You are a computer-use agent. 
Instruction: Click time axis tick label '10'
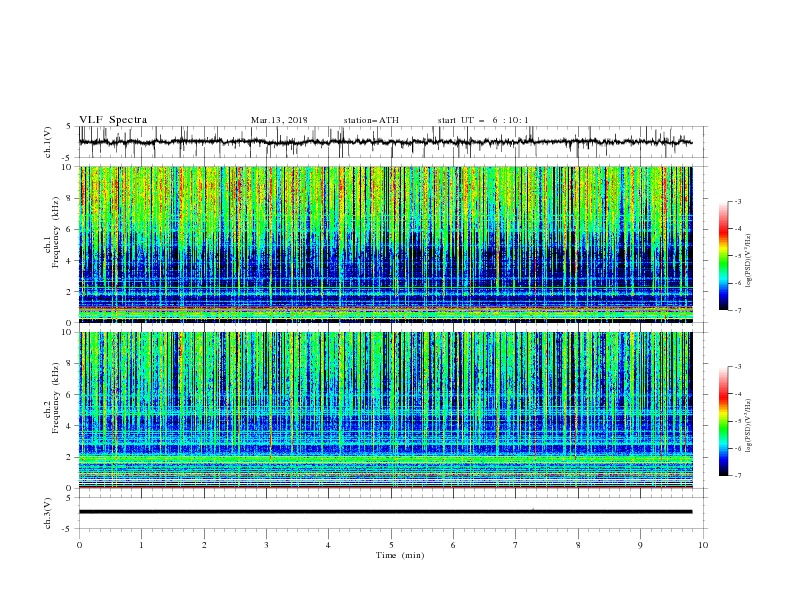(x=703, y=545)
